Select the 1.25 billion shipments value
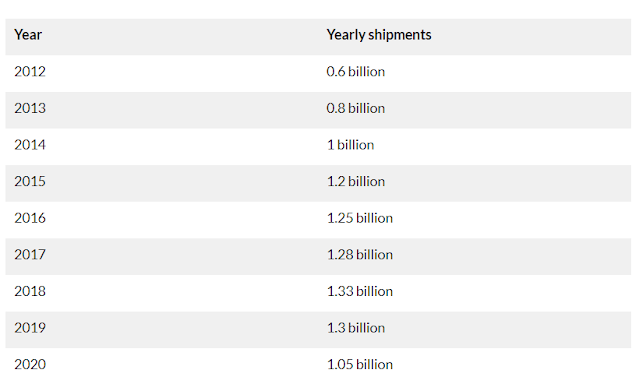The width and height of the screenshot is (639, 384). [x=360, y=218]
